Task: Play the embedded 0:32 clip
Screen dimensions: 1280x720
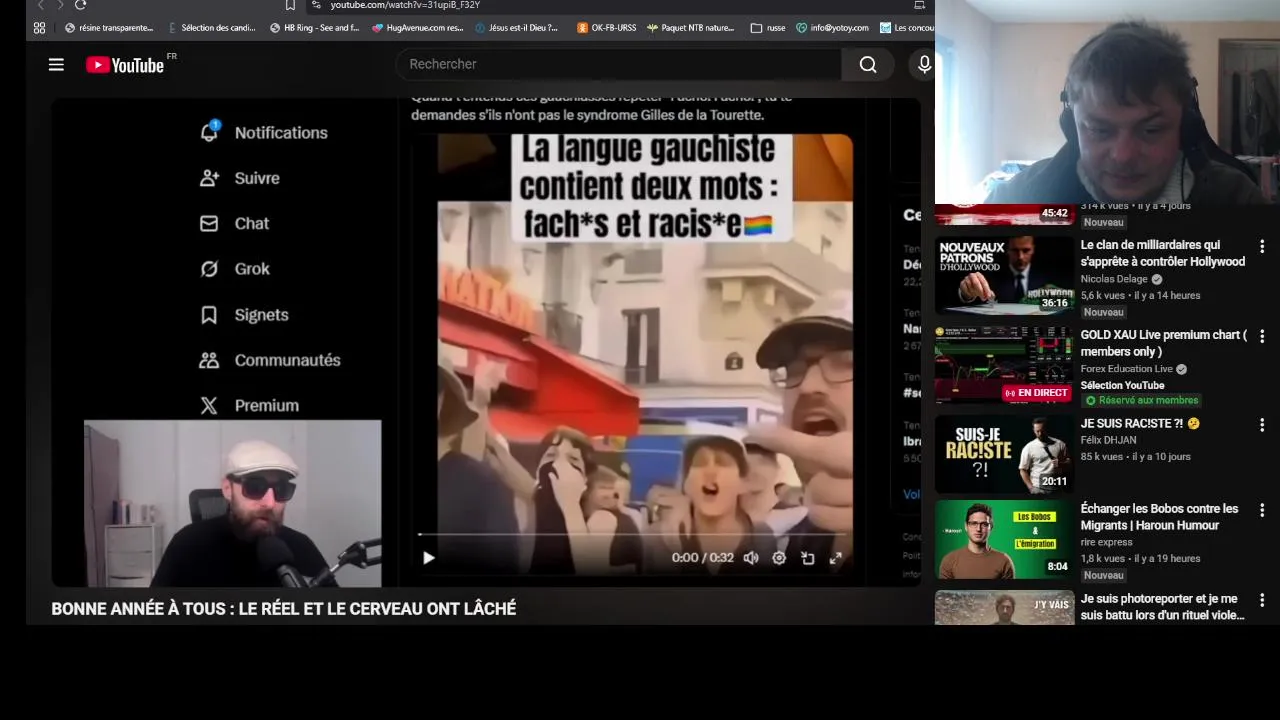Action: coord(428,558)
